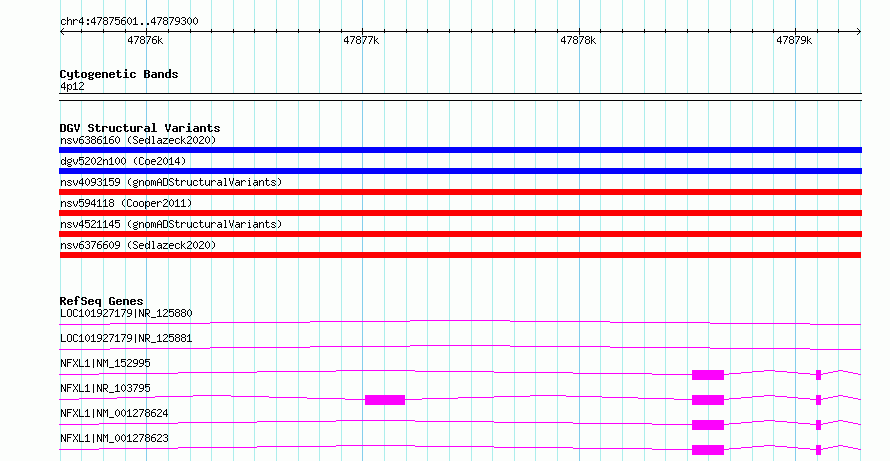Click the blue bar for dgv5202n100
The width and height of the screenshot is (890, 461).
click(x=460, y=171)
